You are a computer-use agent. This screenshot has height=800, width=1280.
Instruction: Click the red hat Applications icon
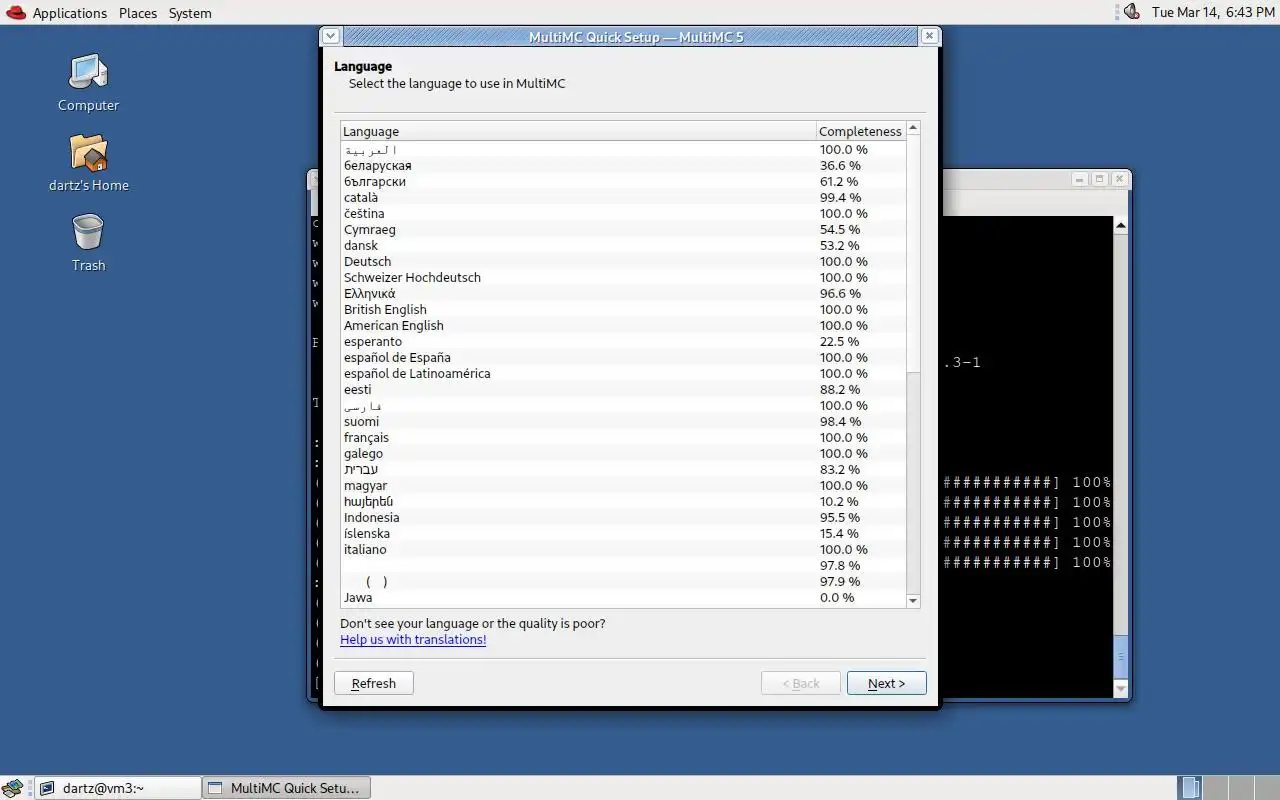pos(16,12)
